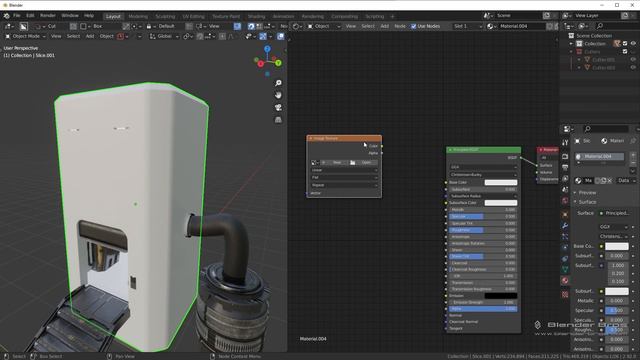640x360 pixels.
Task: Open the Object Constraints tab icon
Action: 565,259
